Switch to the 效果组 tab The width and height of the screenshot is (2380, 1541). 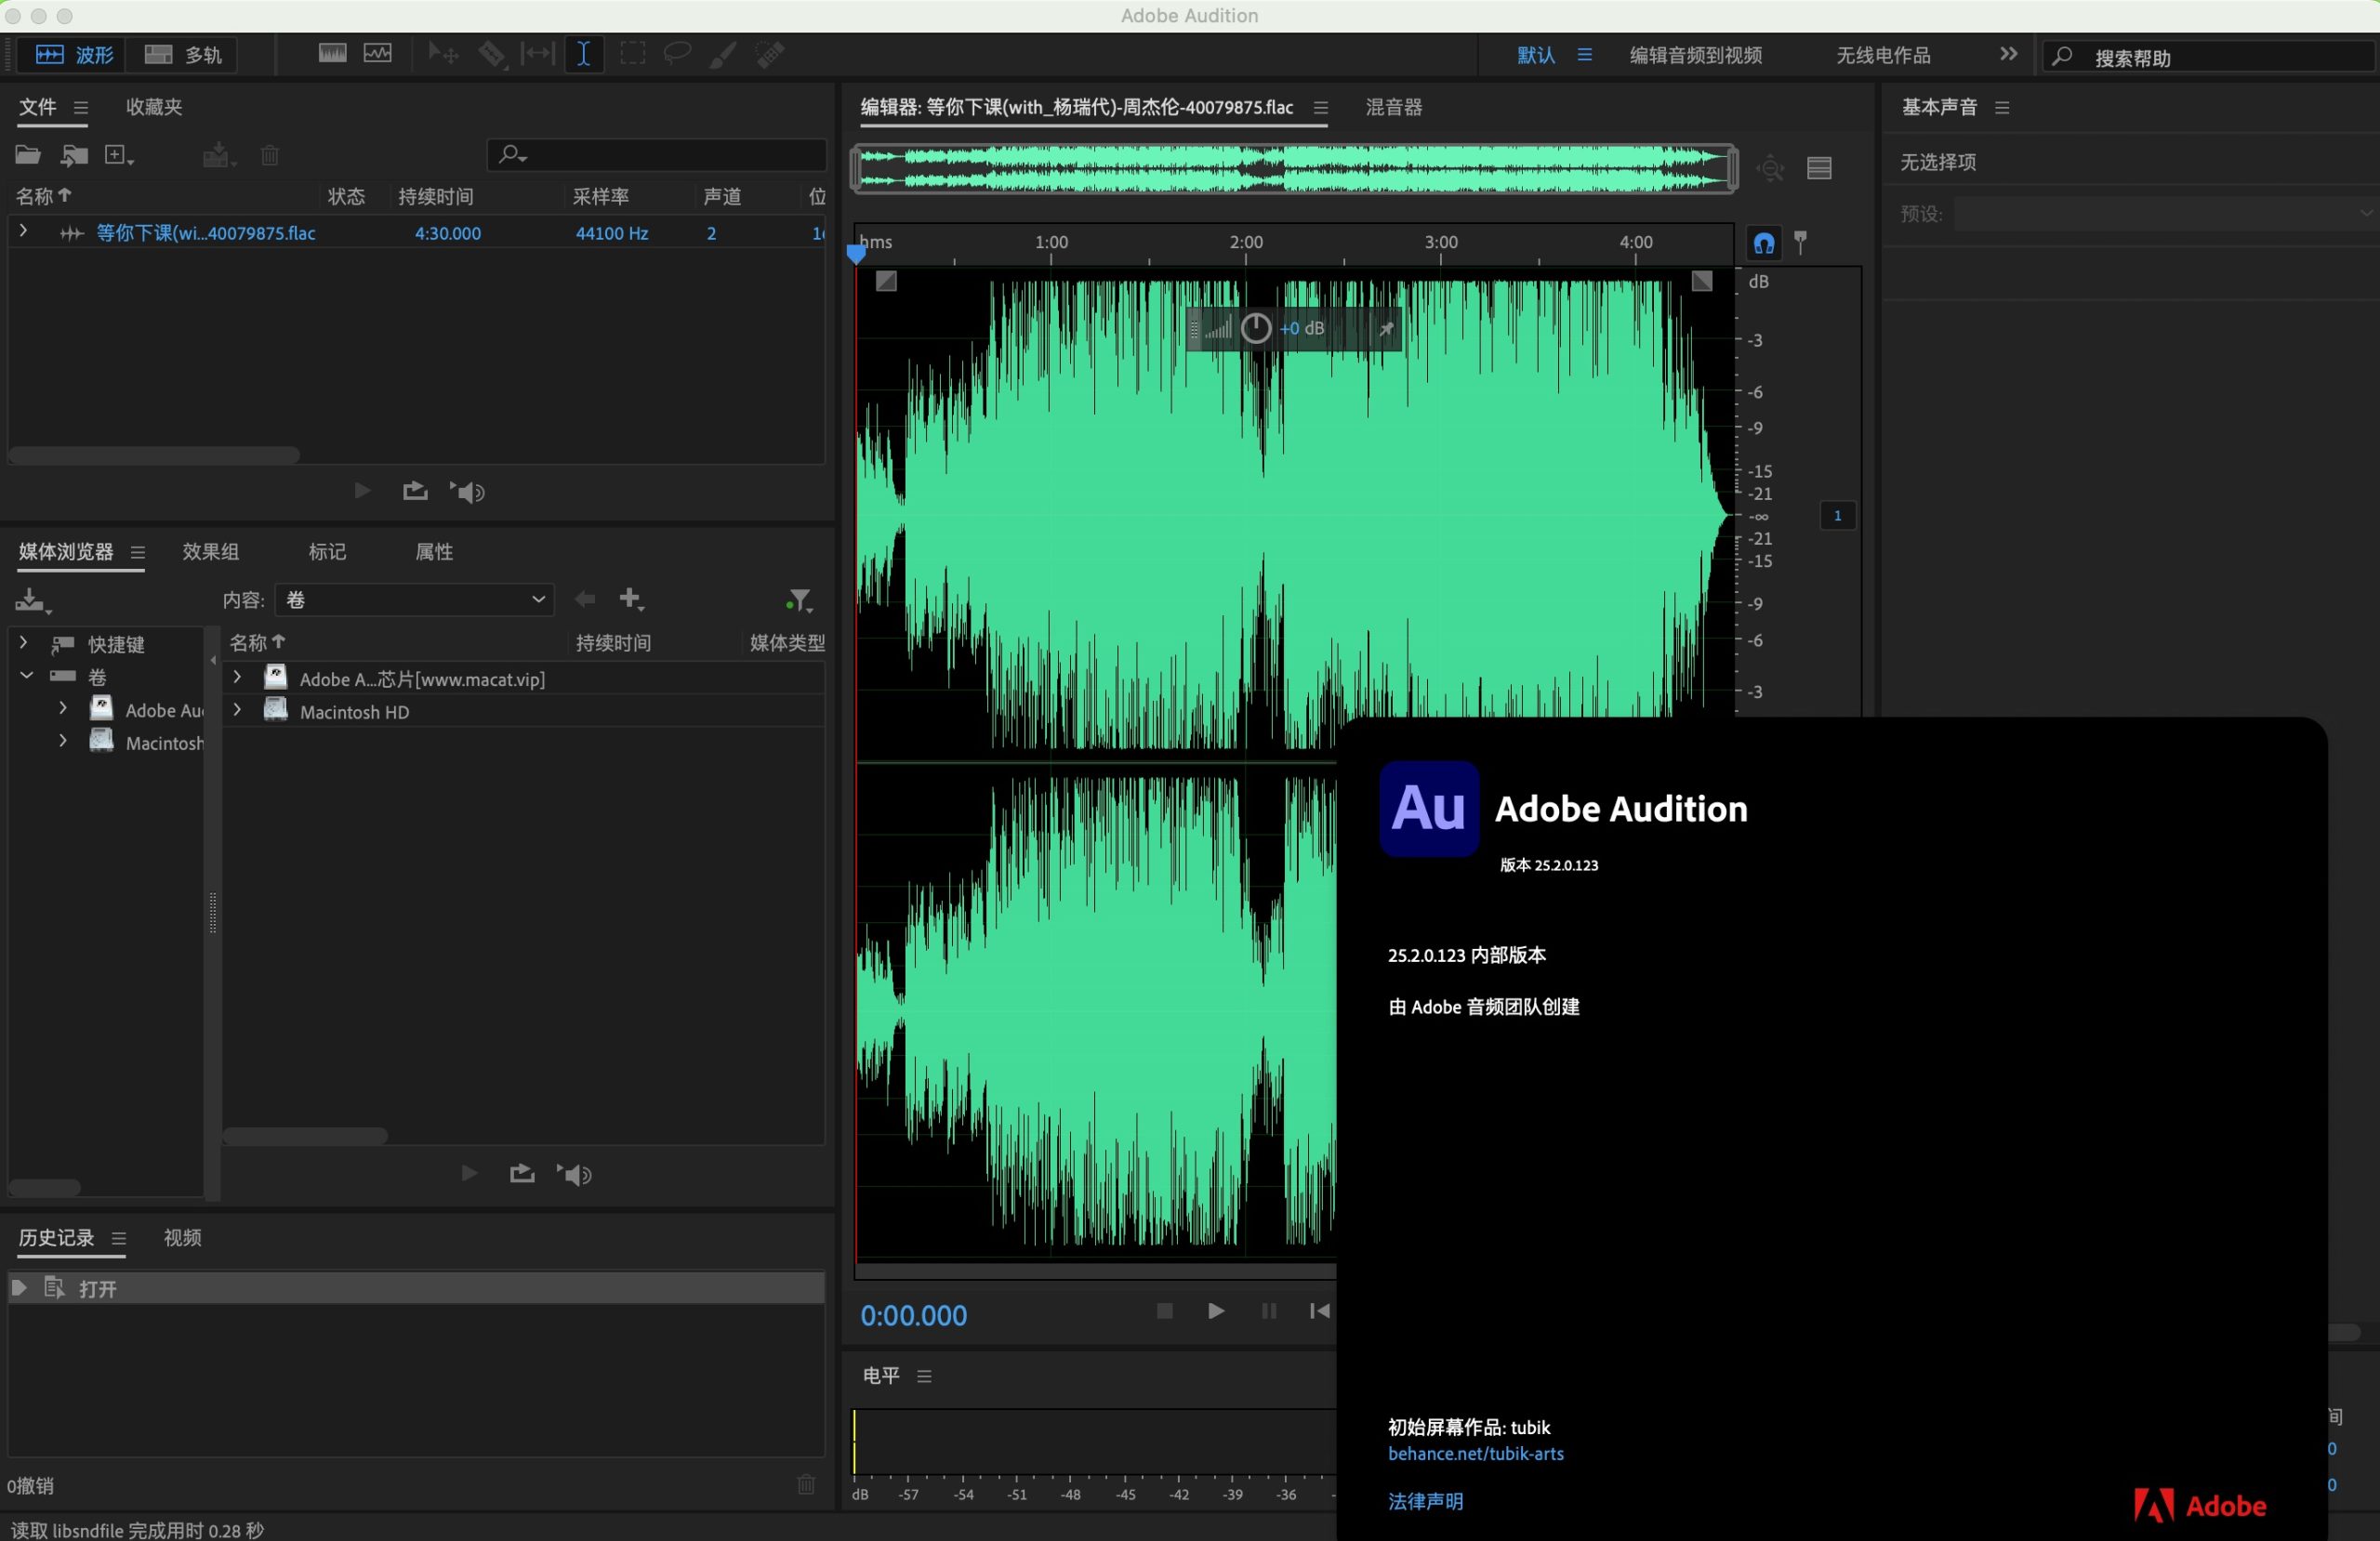pos(211,551)
